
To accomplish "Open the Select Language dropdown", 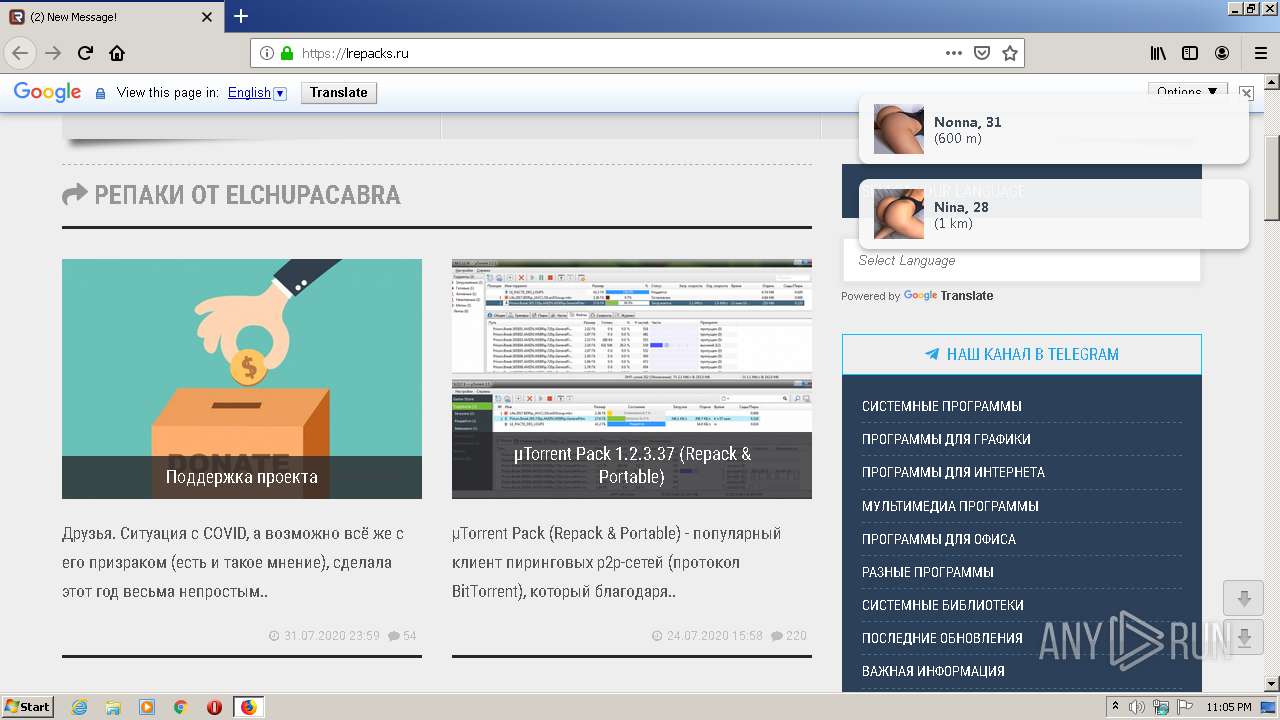I will click(x=1021, y=260).
